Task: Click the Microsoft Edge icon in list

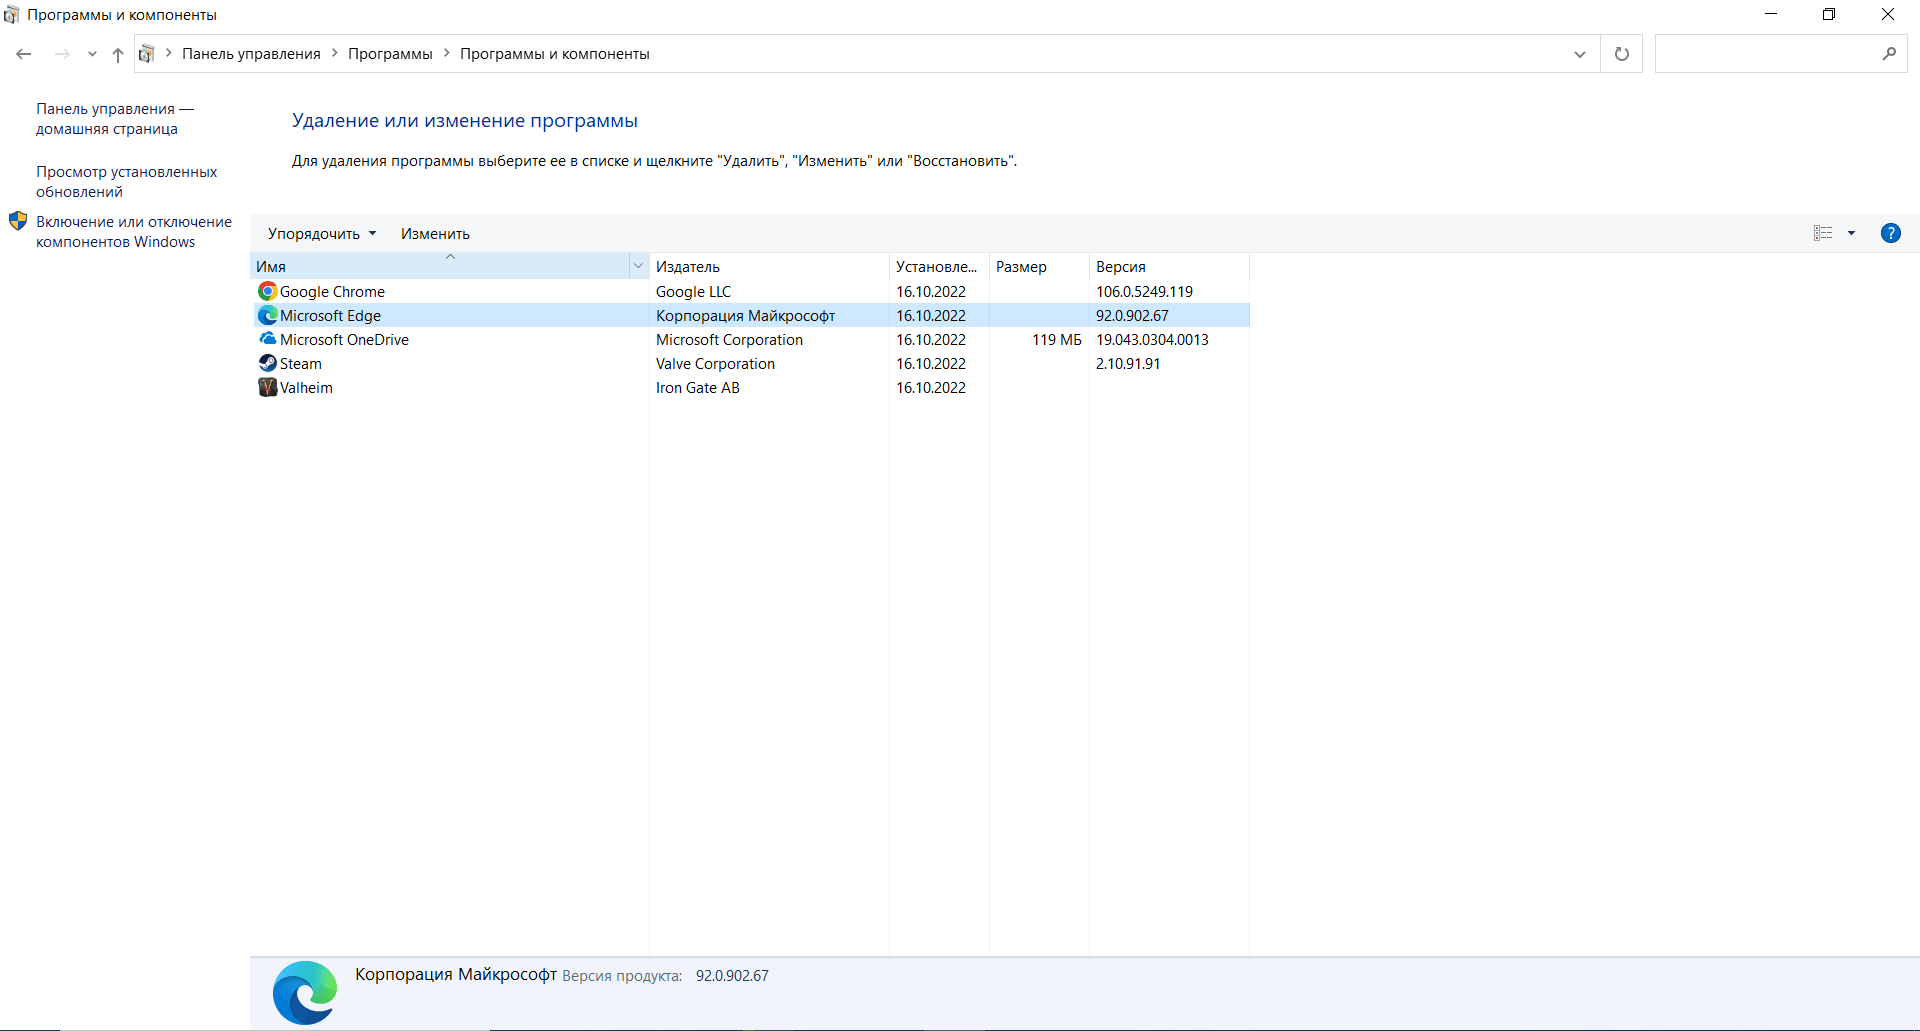Action: 267,315
